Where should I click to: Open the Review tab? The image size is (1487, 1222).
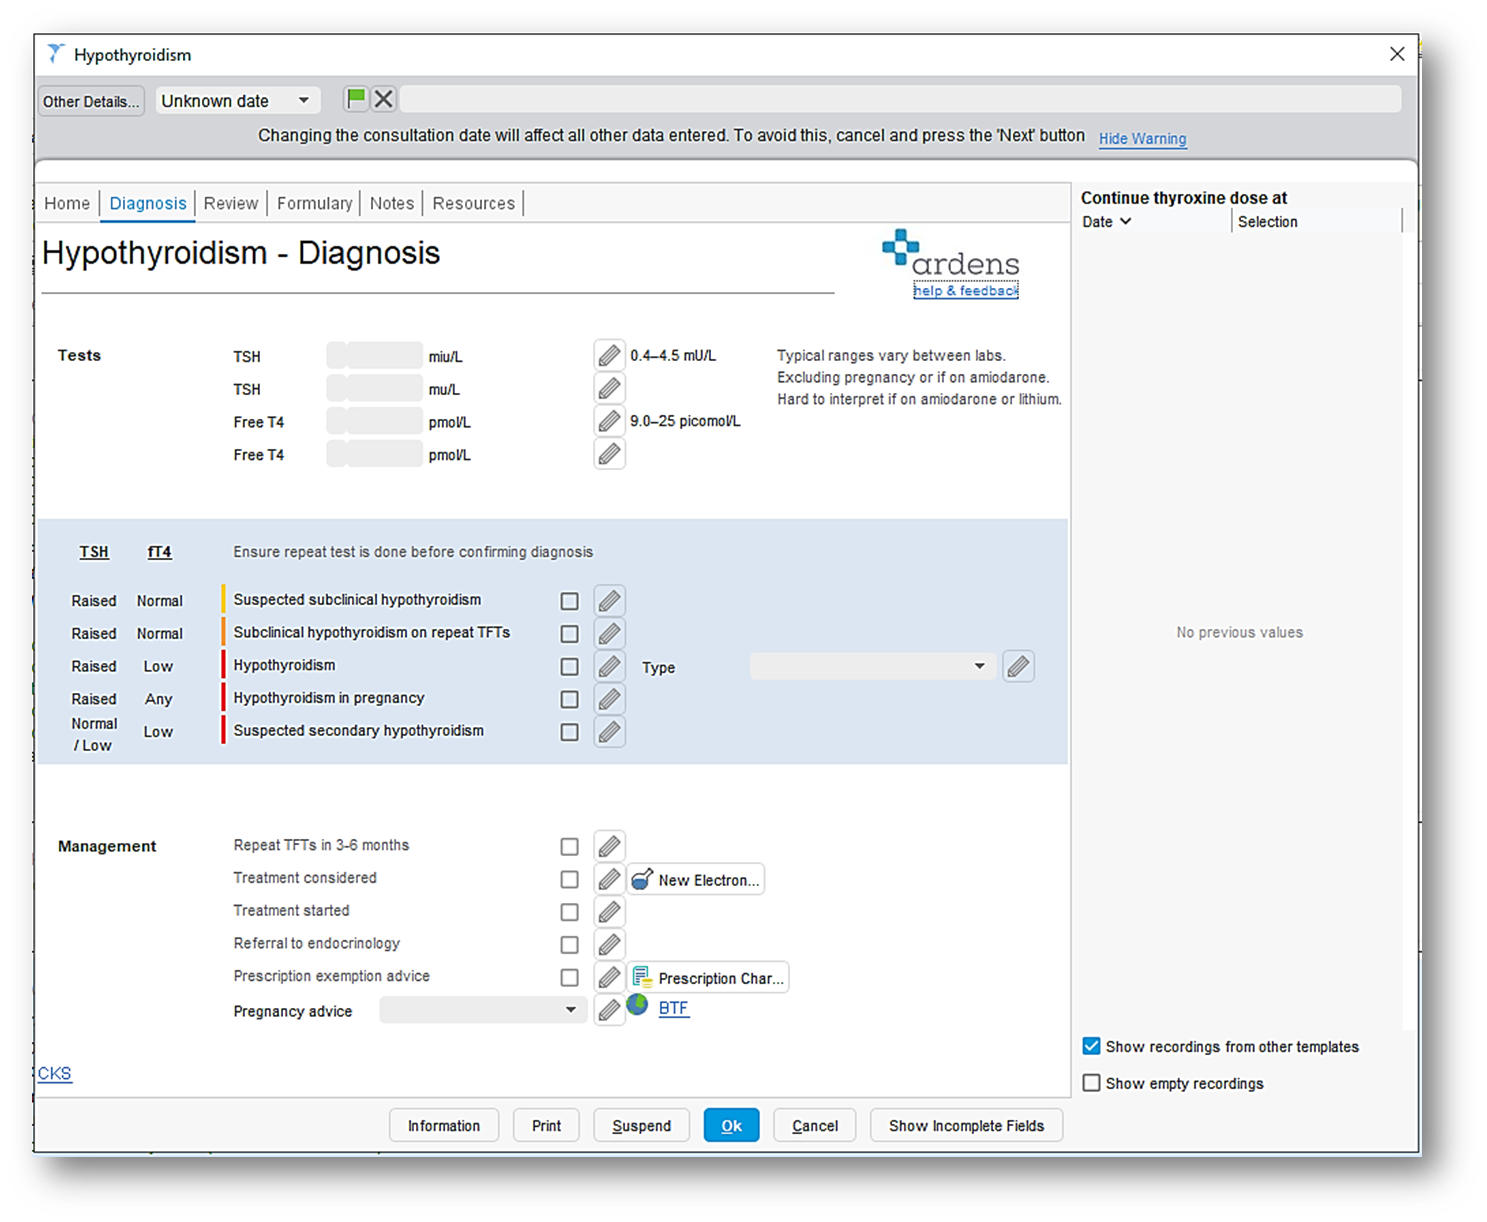click(x=231, y=203)
